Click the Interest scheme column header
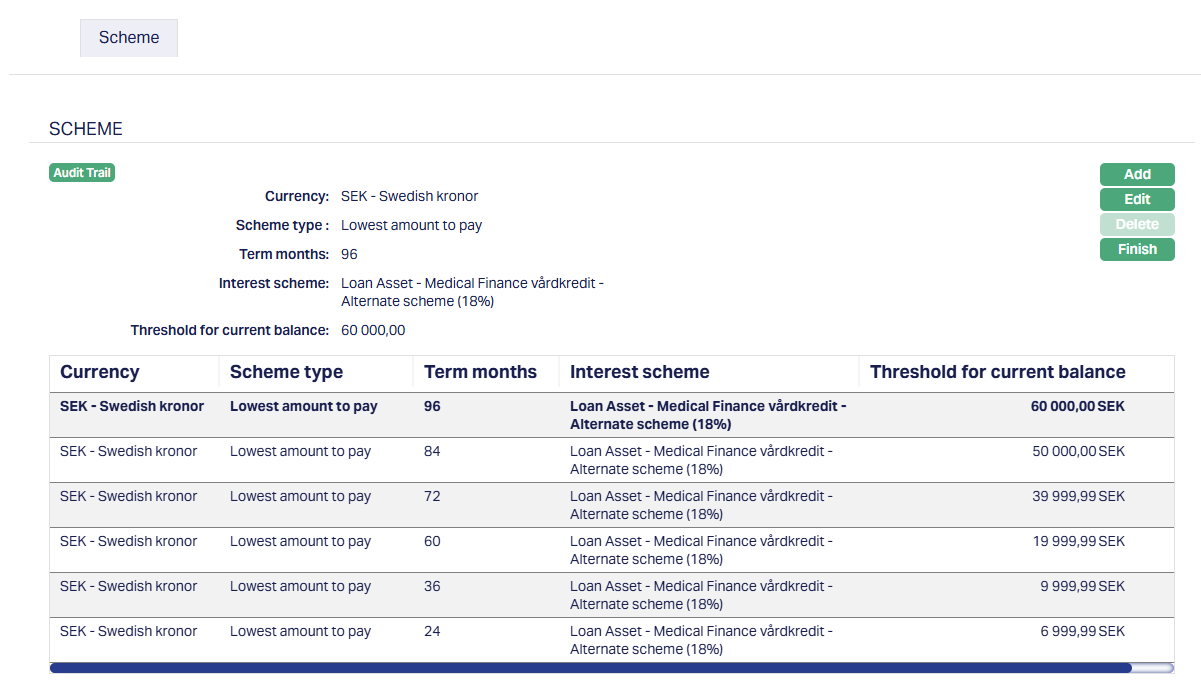The height and width of the screenshot is (688, 1201). coord(639,372)
